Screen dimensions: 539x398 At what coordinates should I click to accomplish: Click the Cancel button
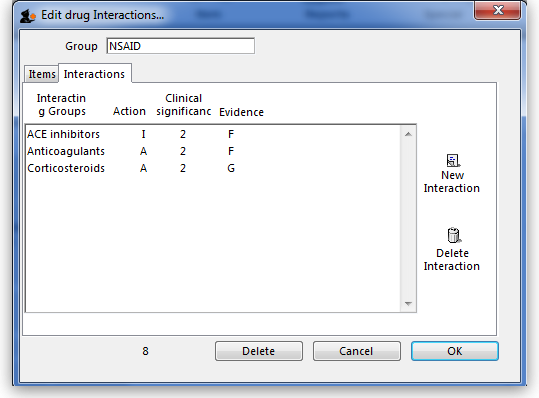(x=356, y=351)
